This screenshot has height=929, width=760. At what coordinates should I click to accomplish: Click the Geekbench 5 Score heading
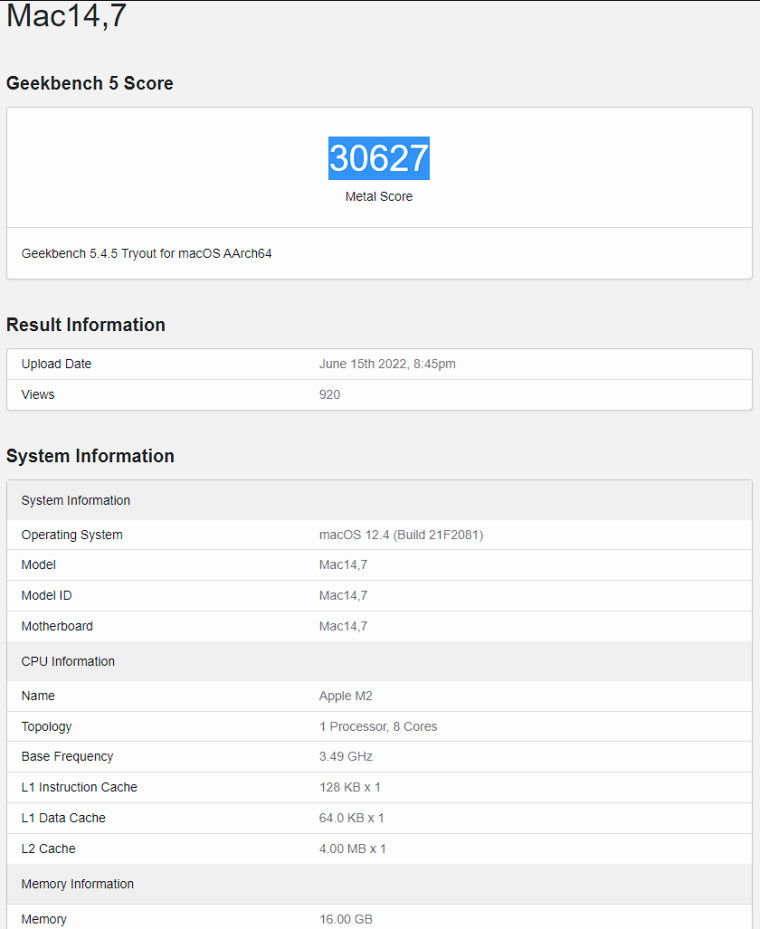point(89,84)
